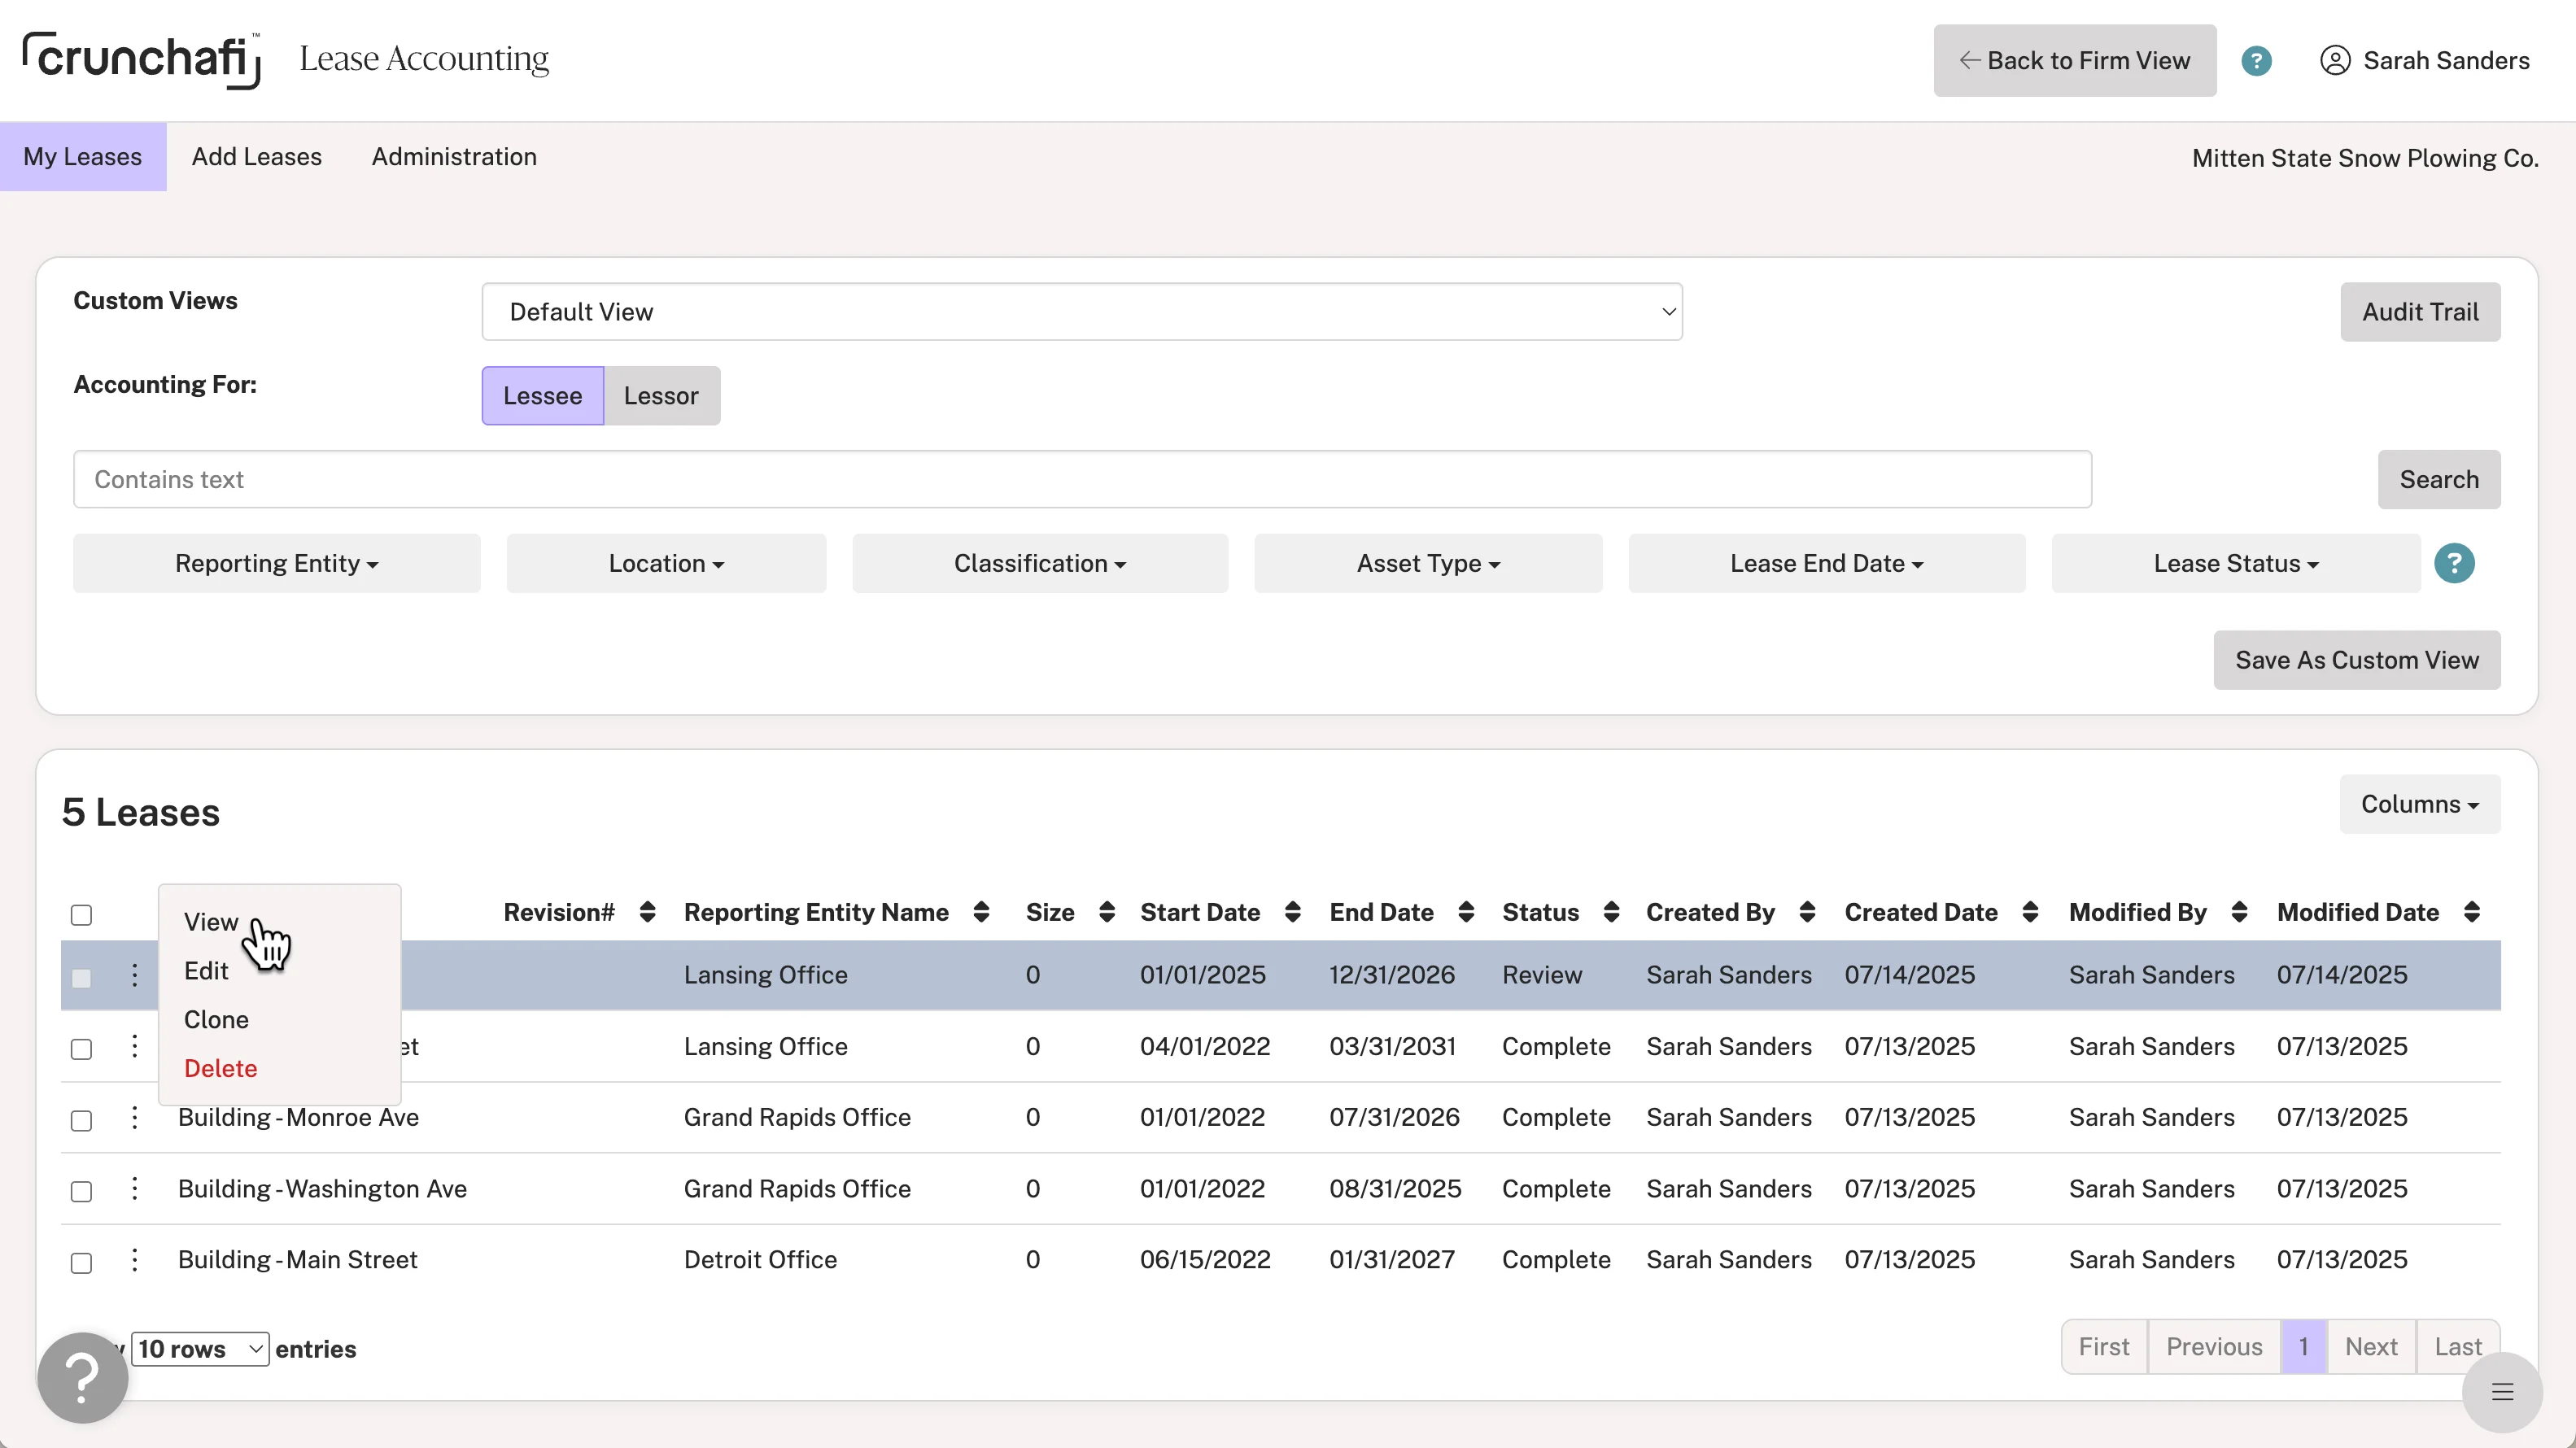Open the large round help bubble
Viewport: 2576px width, 1448px height.
[x=83, y=1378]
